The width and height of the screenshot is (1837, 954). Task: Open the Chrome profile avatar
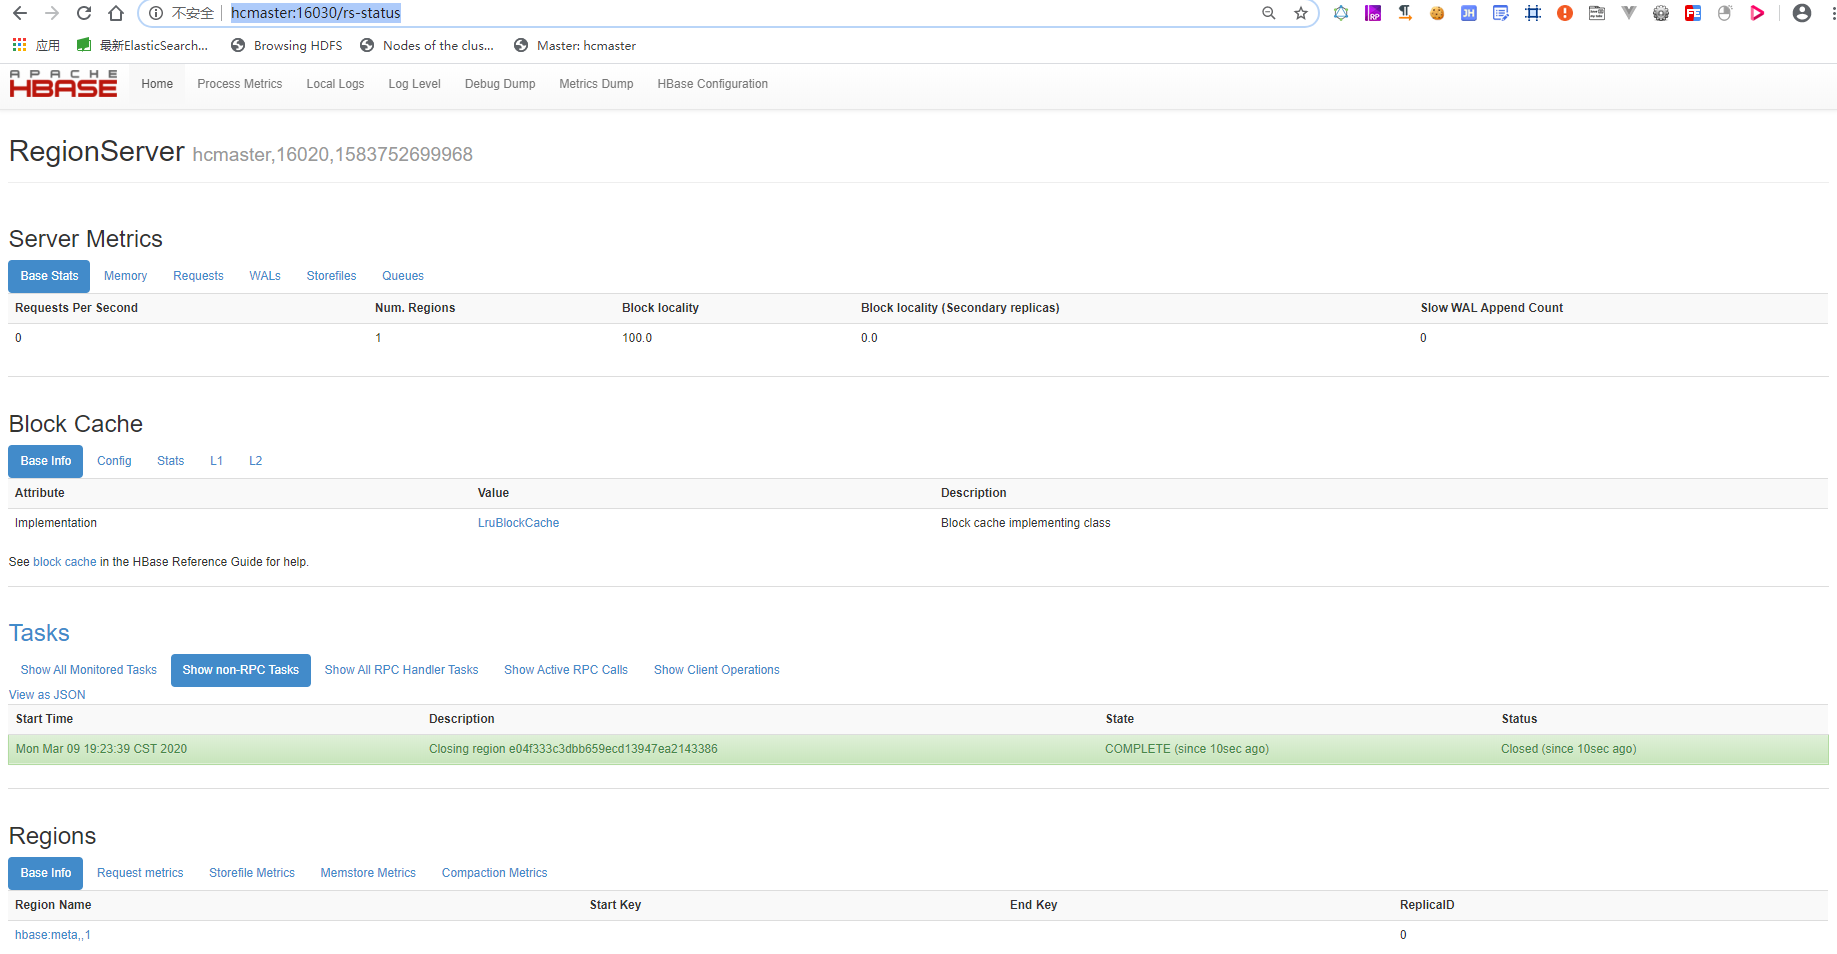[1802, 13]
